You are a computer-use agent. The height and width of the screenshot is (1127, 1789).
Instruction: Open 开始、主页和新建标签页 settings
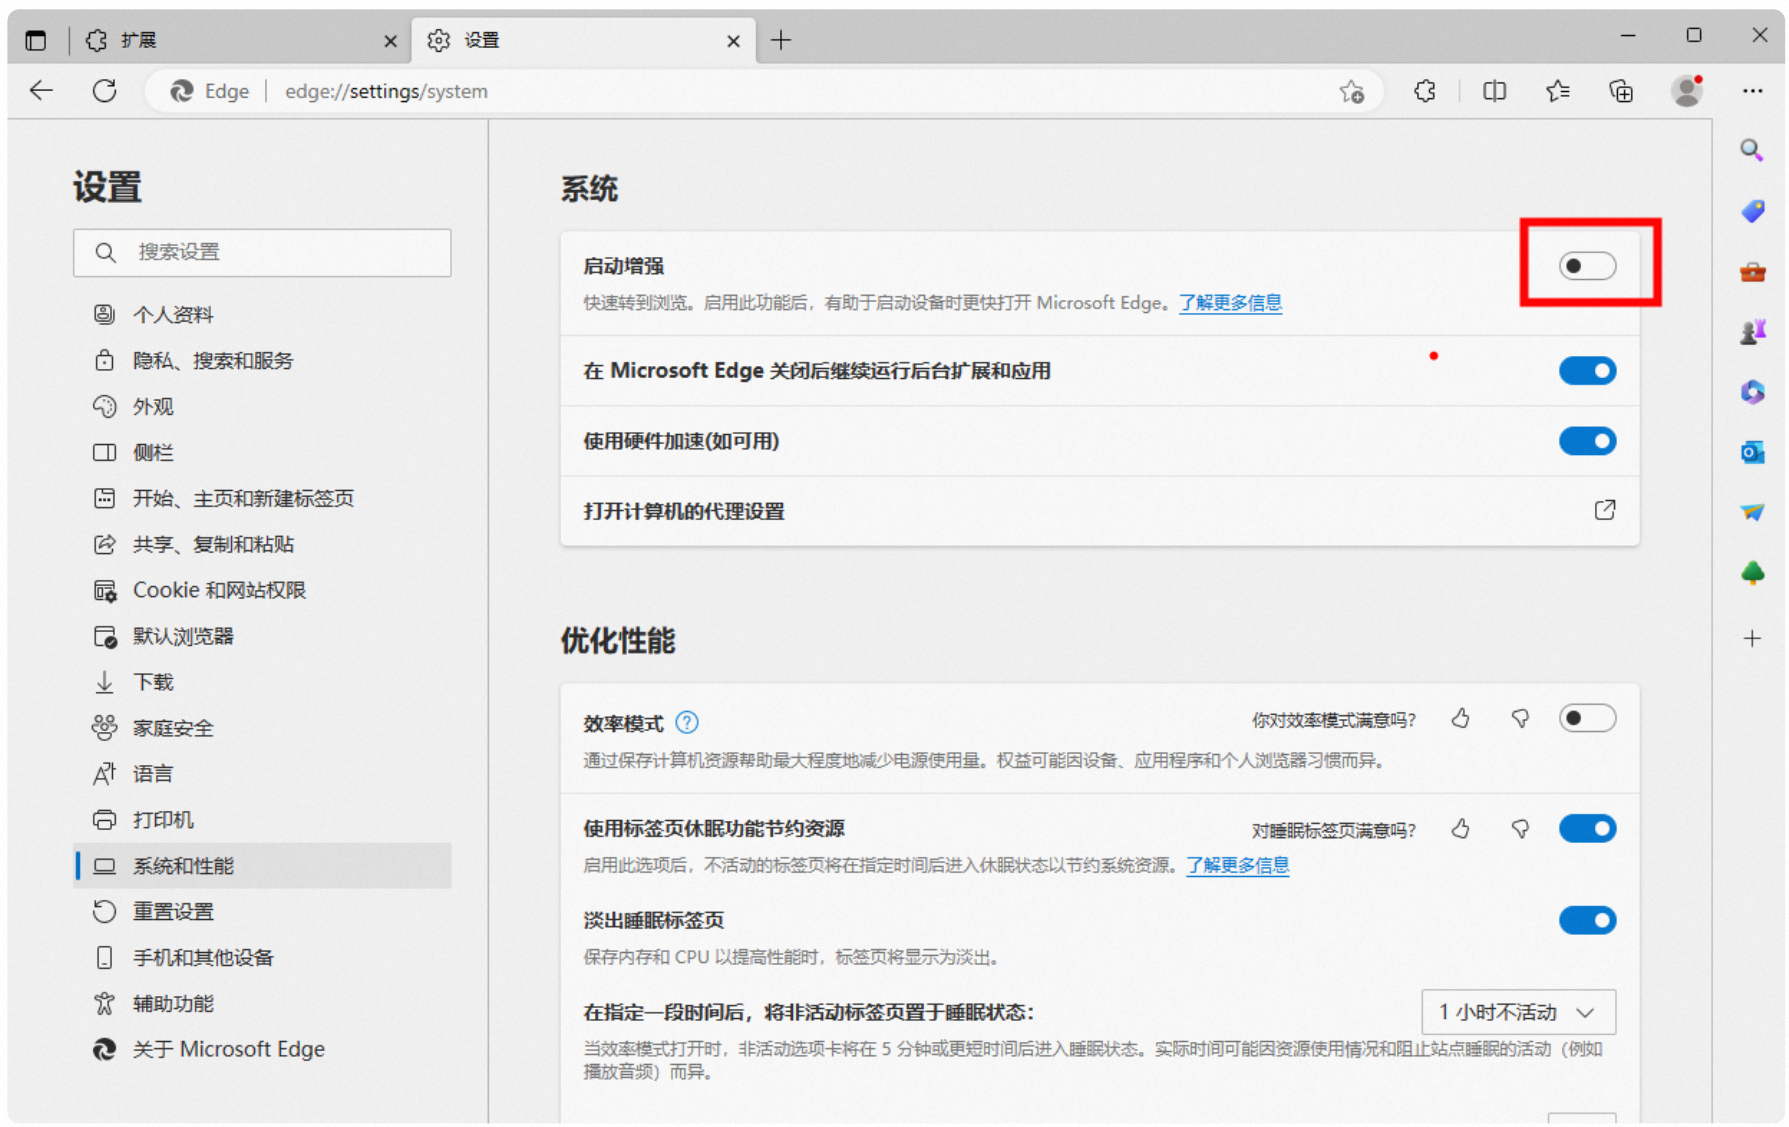point(263,499)
